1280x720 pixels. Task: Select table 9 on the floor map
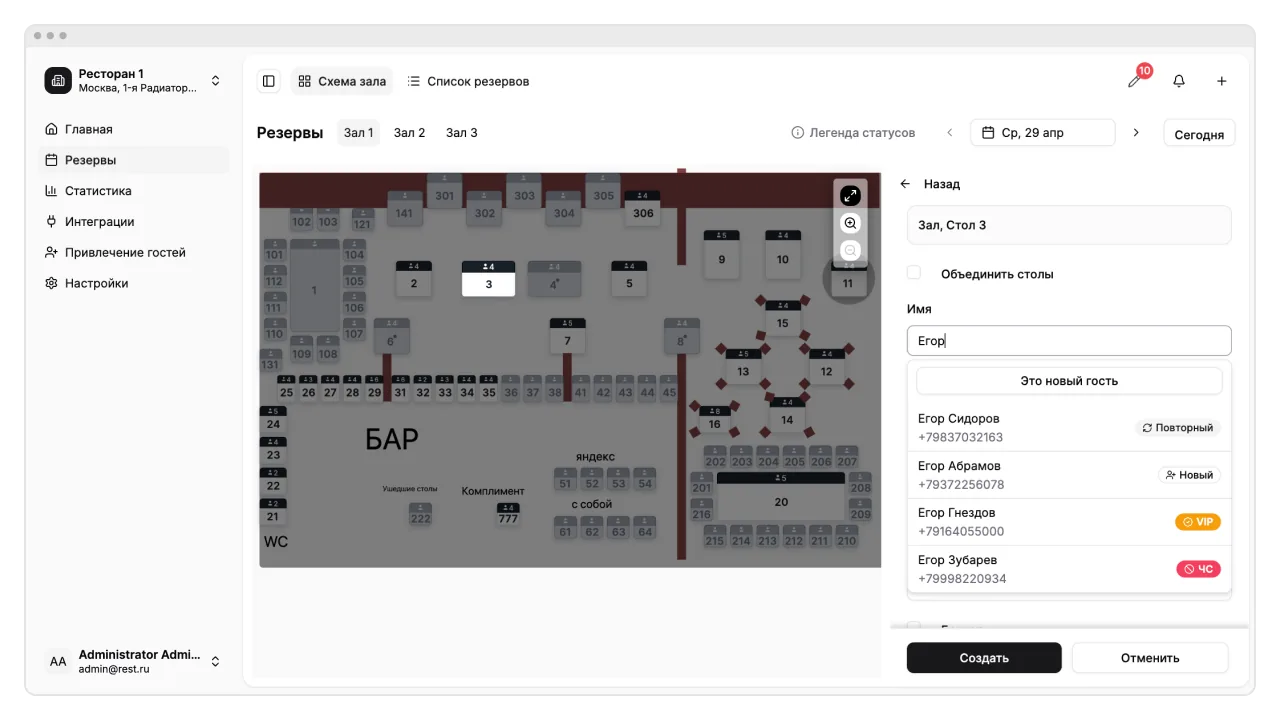pyautogui.click(x=721, y=254)
